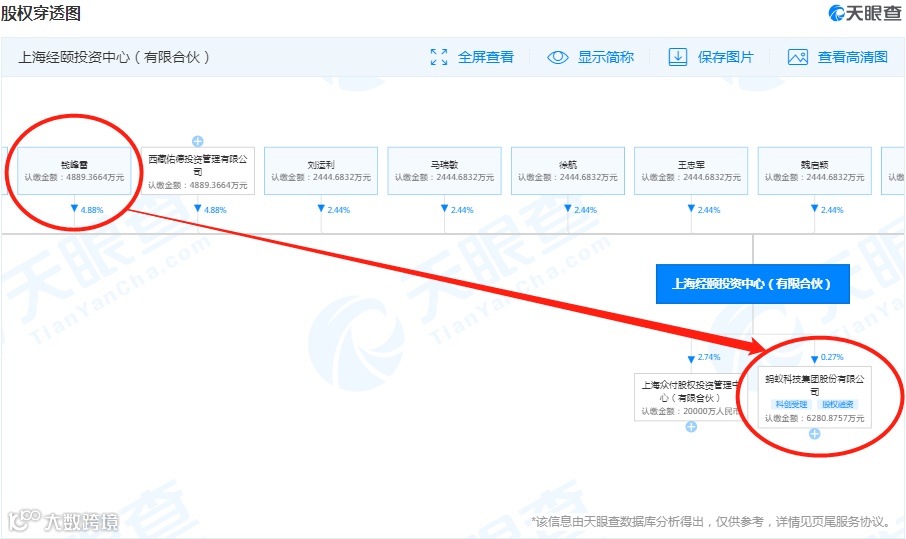The height and width of the screenshot is (539, 906).
Task: Click the 0.27% share label
Action: coord(832,357)
